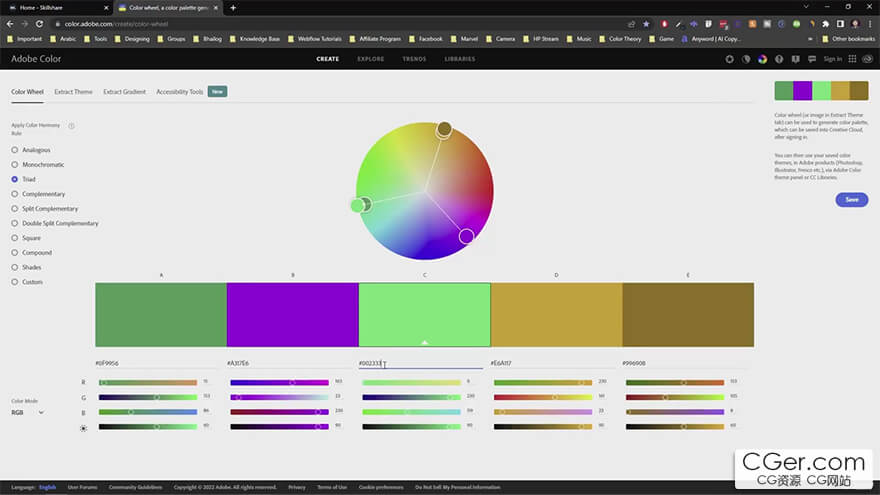Select the dark green swatch A
Screen dimensions: 880x495
pyautogui.click(x=161, y=314)
